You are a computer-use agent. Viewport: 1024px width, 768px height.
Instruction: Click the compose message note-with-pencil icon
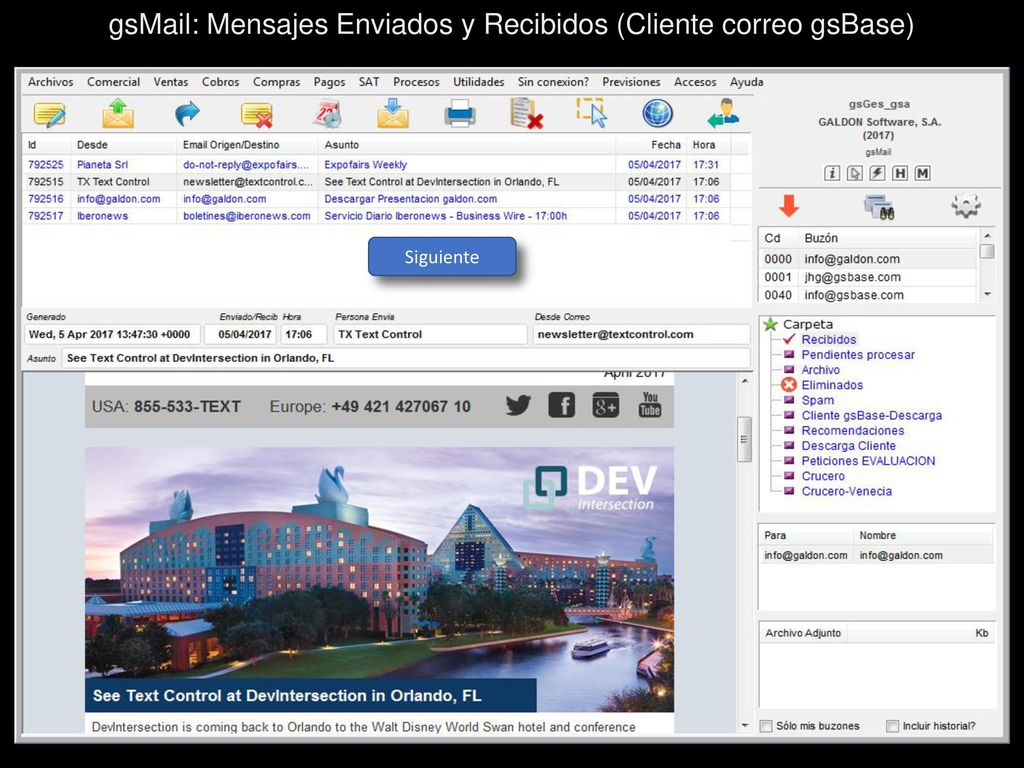click(50, 114)
